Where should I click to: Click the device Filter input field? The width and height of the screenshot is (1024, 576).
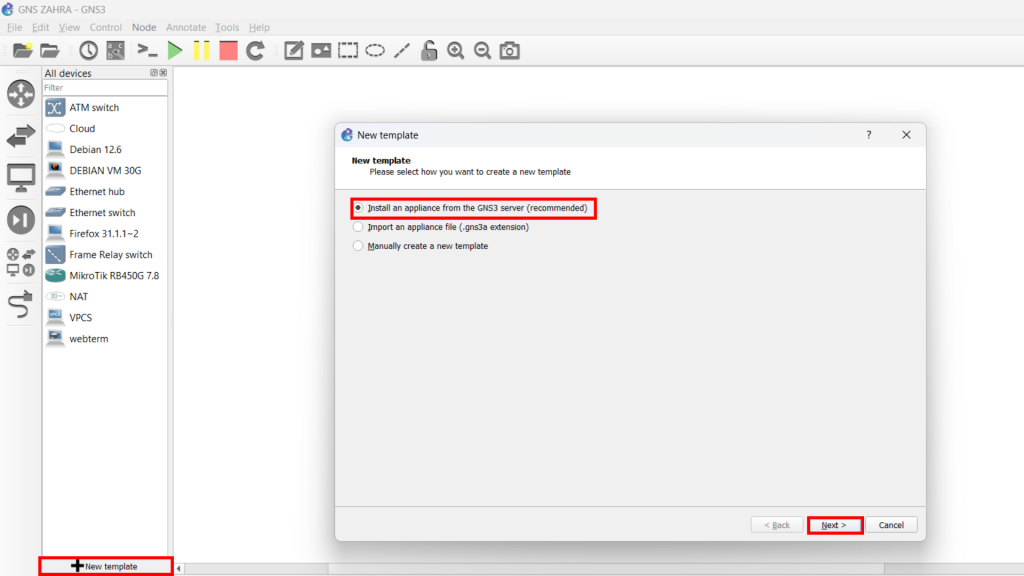click(x=104, y=88)
